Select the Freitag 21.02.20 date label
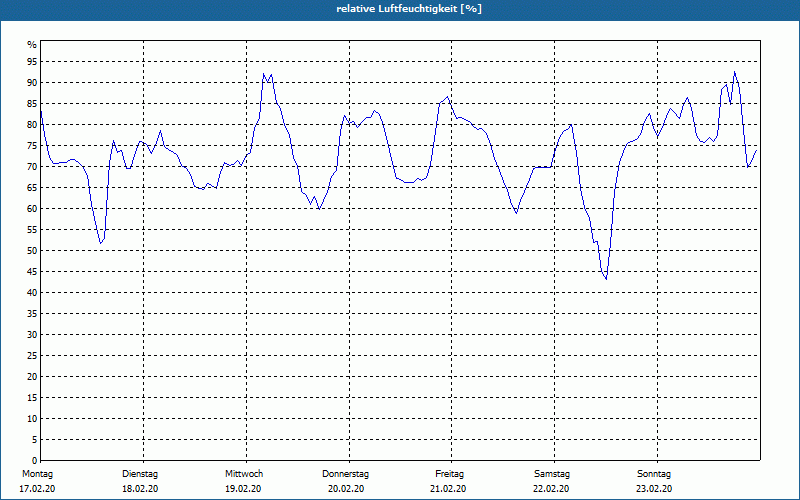The image size is (800, 500). [x=448, y=481]
